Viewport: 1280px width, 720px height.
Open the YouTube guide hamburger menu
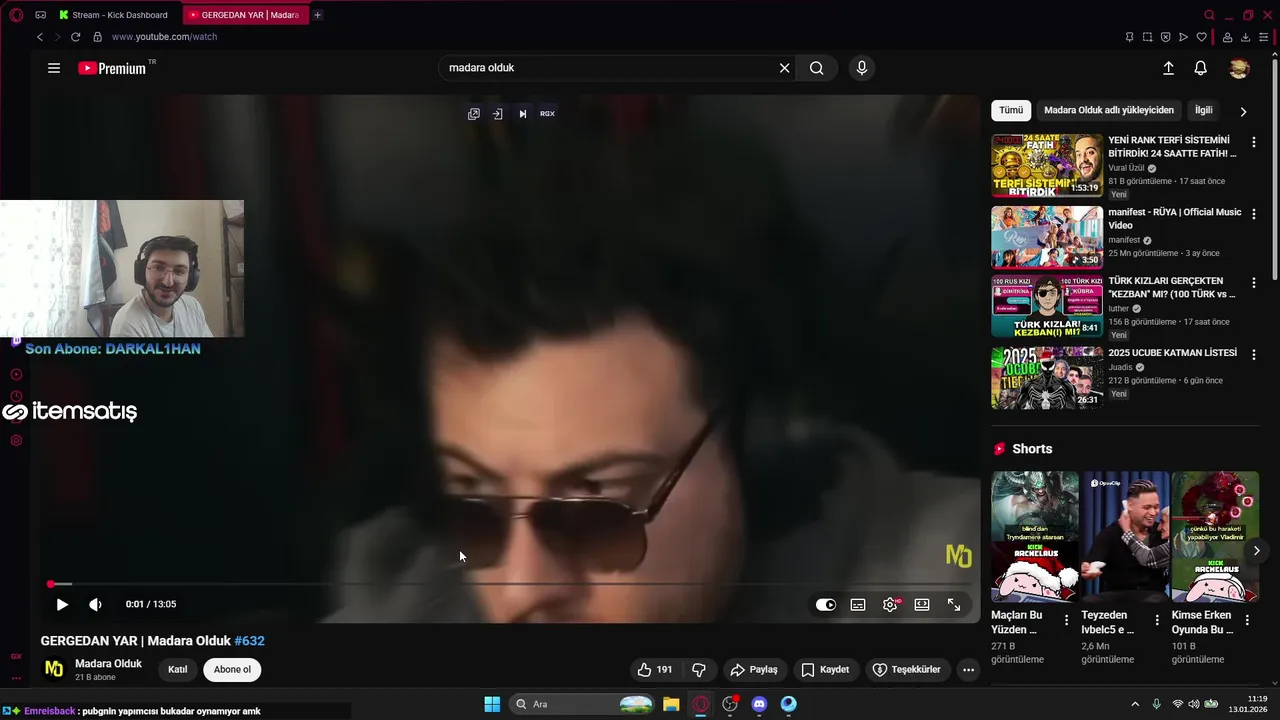pos(54,68)
